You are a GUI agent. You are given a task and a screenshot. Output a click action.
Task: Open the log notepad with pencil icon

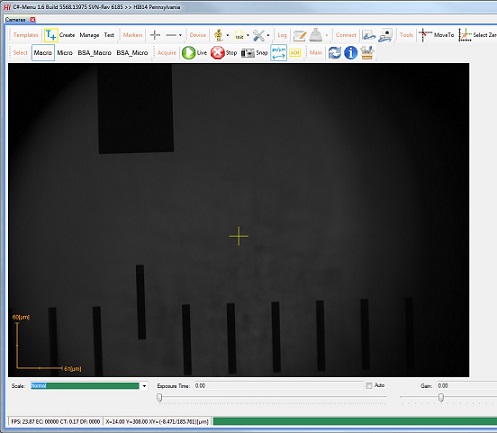pyautogui.click(x=299, y=35)
